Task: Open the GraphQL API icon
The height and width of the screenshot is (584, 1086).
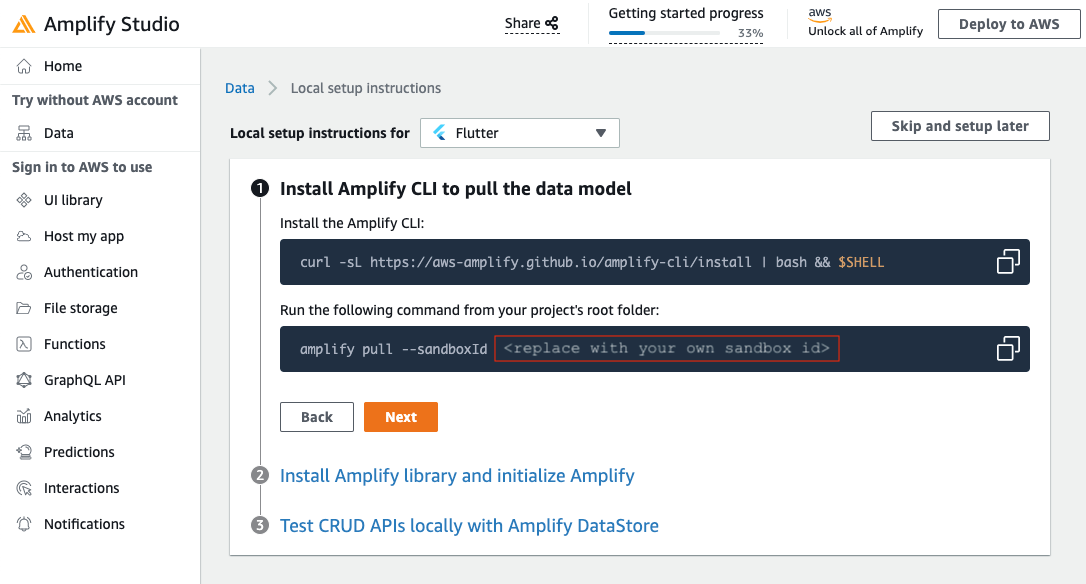Action: (x=24, y=380)
